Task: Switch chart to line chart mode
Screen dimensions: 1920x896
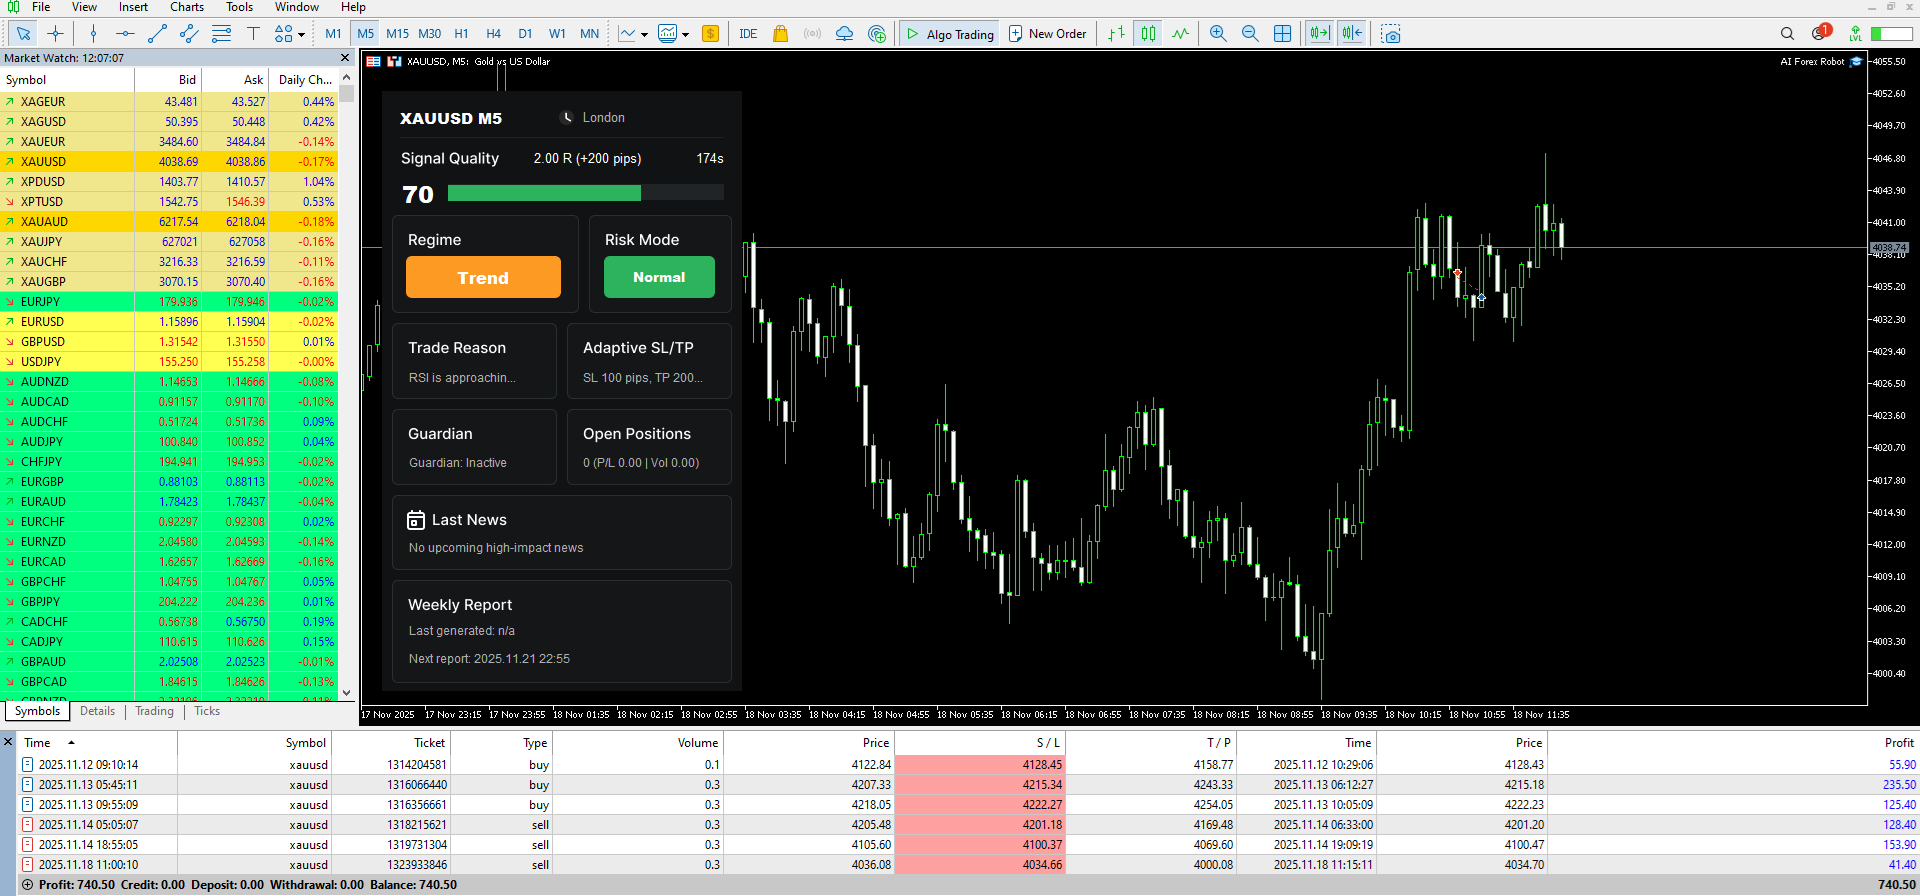Action: click(x=1180, y=34)
